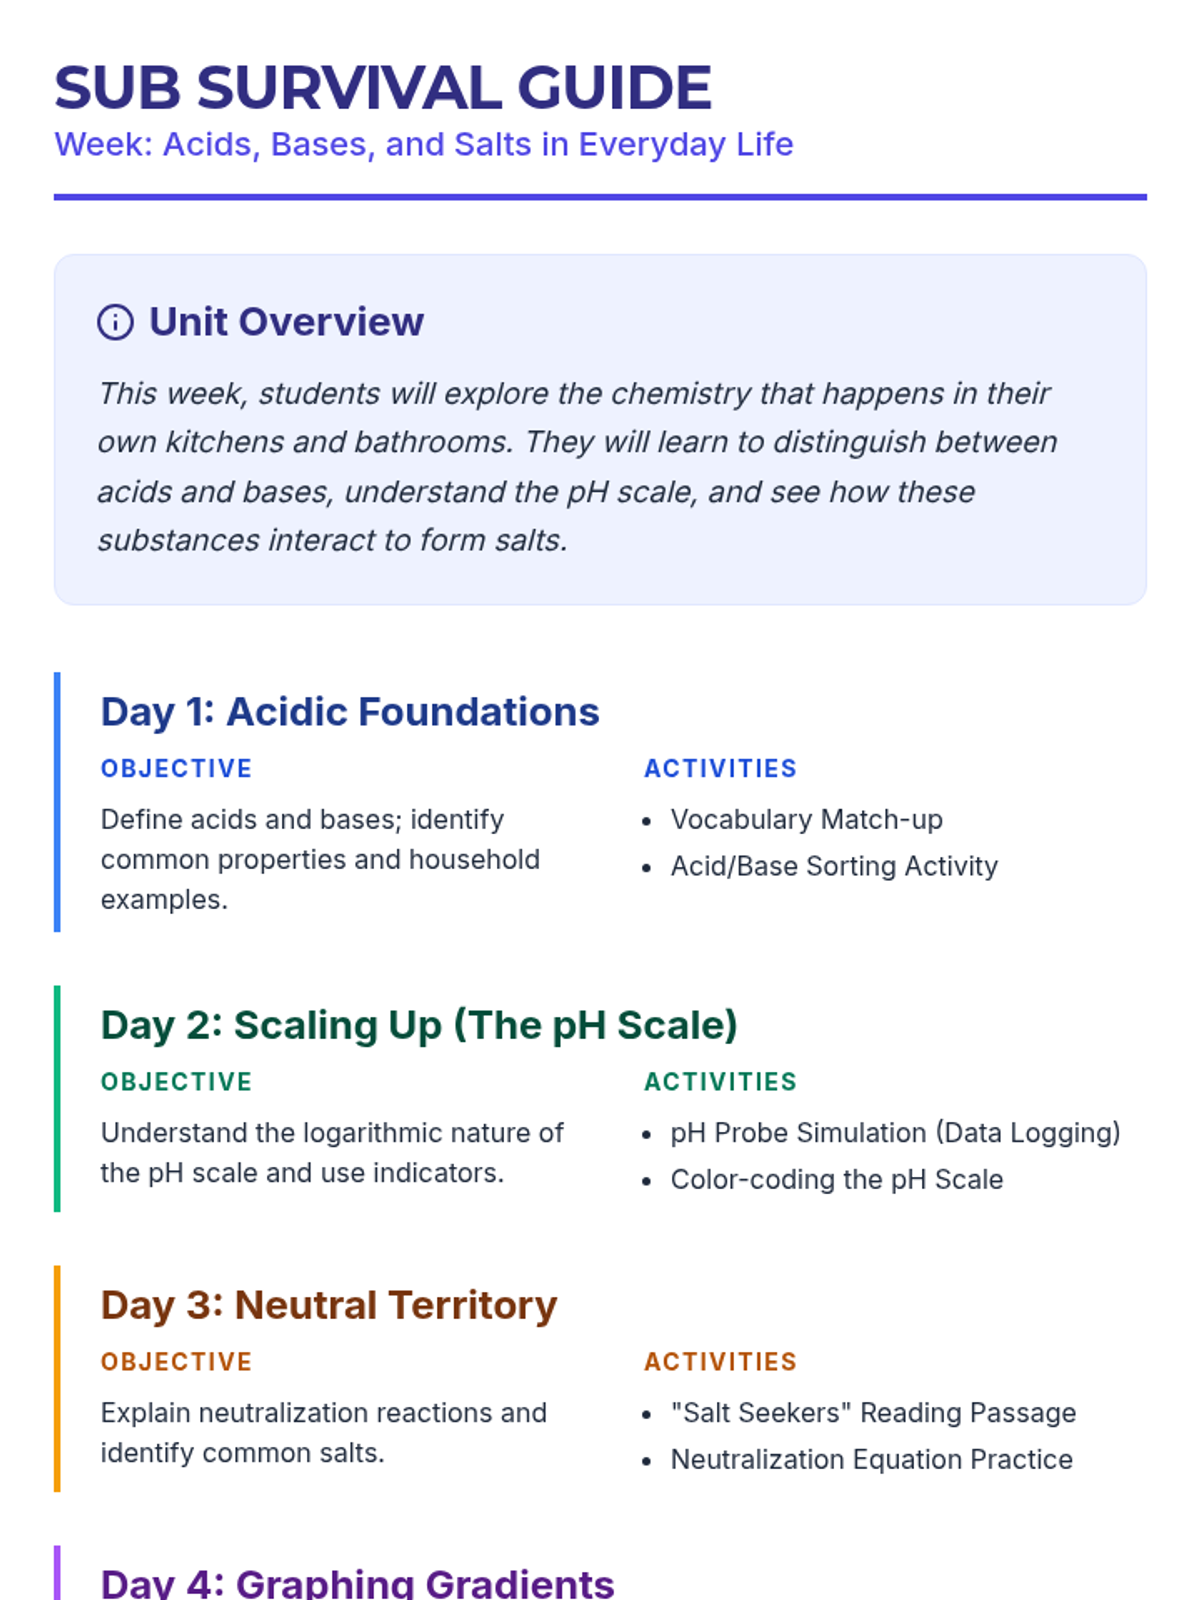Select the pH Probe Simulation activity
This screenshot has width=1200, height=1600.
[895, 1133]
